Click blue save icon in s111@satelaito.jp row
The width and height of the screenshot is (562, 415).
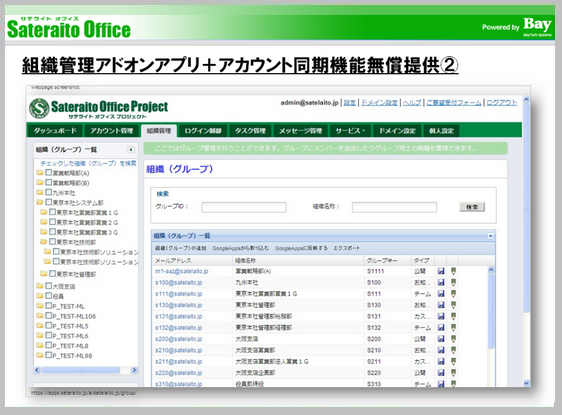441,294
